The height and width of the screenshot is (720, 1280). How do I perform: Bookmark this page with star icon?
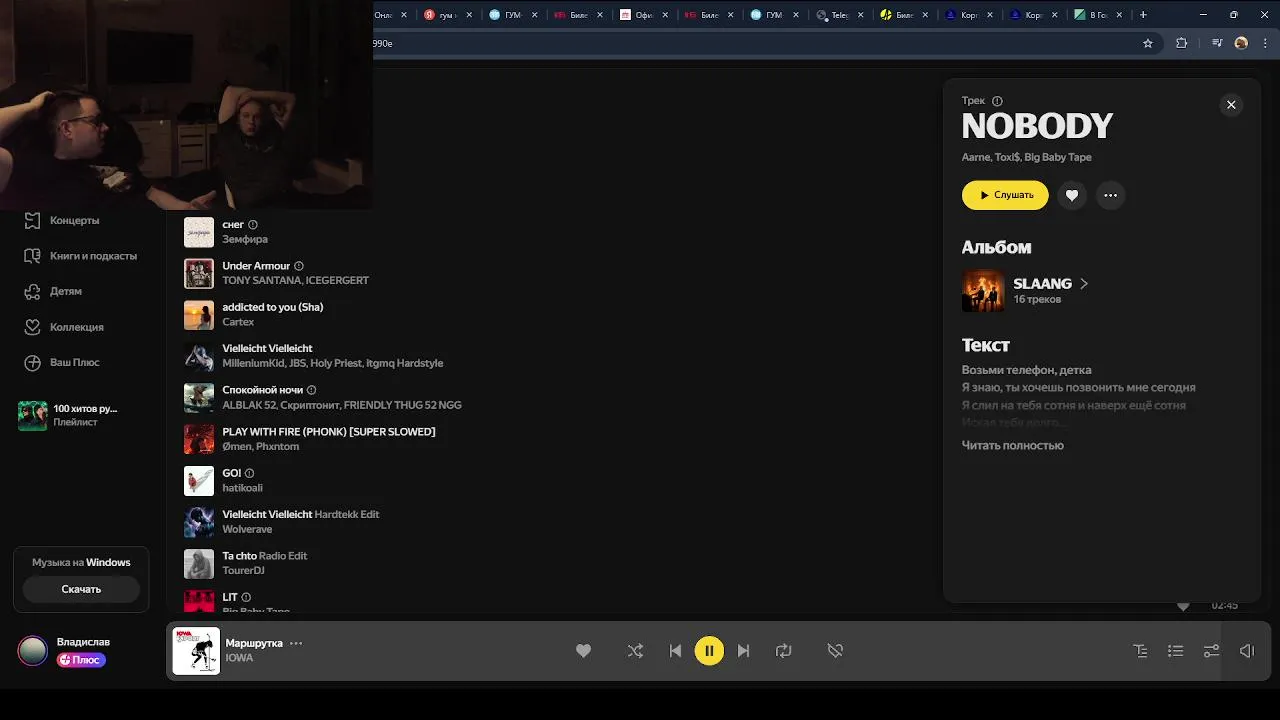click(x=1148, y=43)
